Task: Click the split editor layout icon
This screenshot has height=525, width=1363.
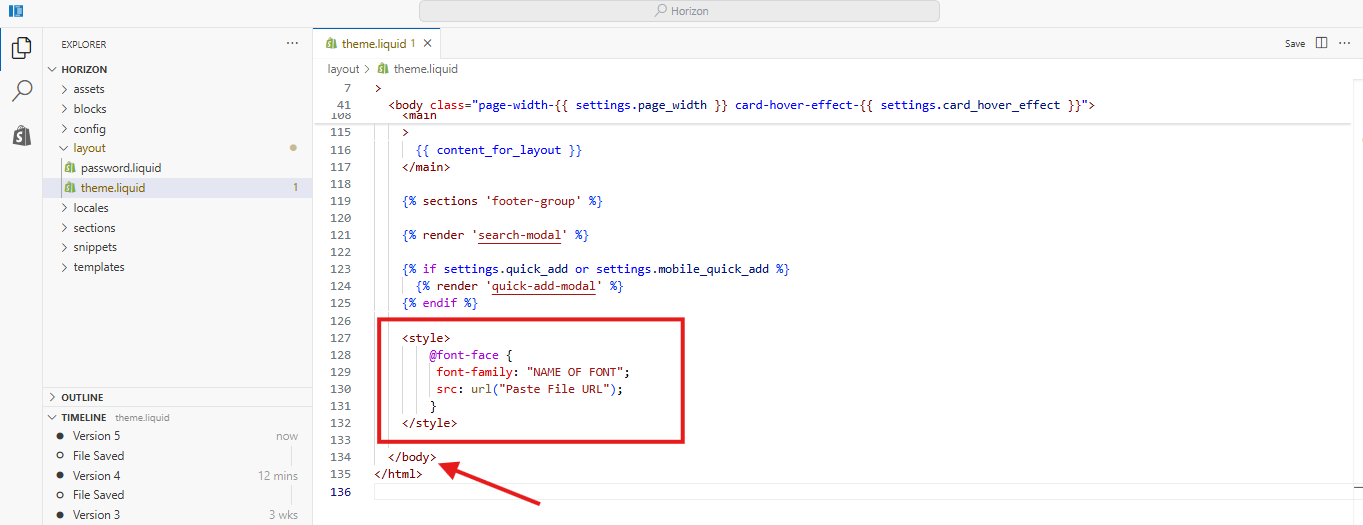Action: pyautogui.click(x=1322, y=43)
